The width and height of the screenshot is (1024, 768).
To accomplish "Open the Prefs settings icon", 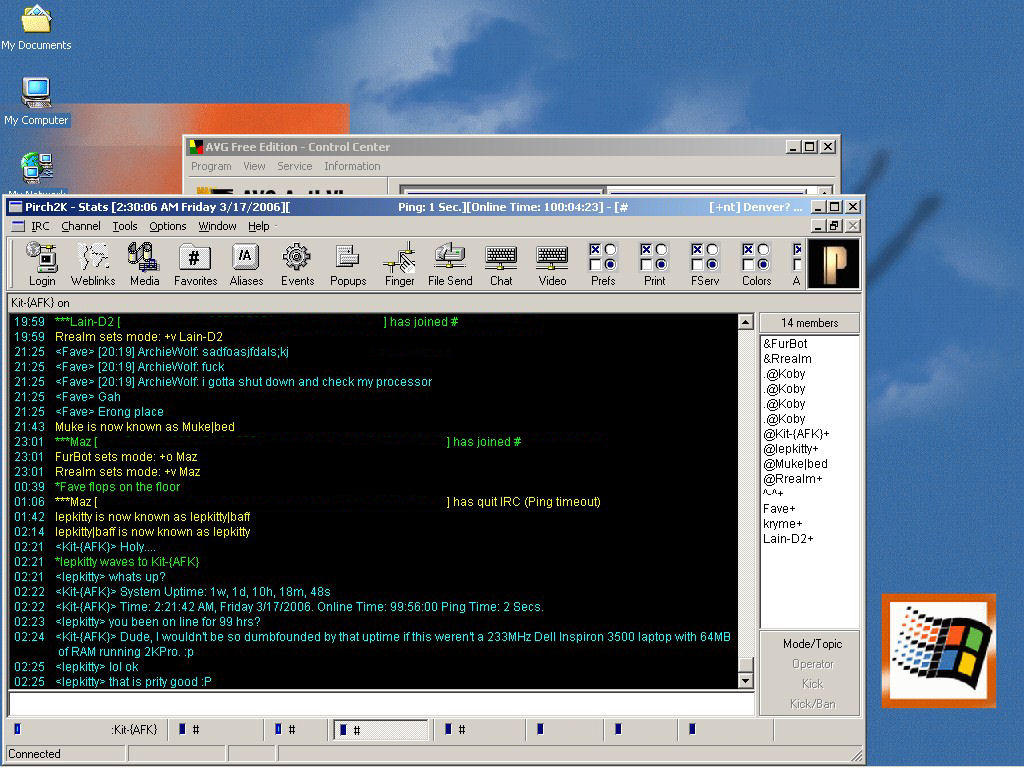I will click(603, 265).
